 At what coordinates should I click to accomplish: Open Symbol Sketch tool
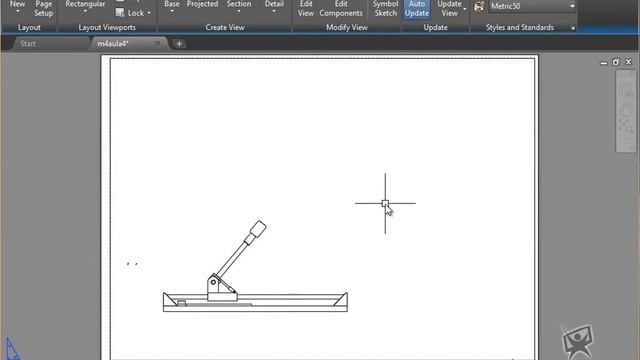385,9
